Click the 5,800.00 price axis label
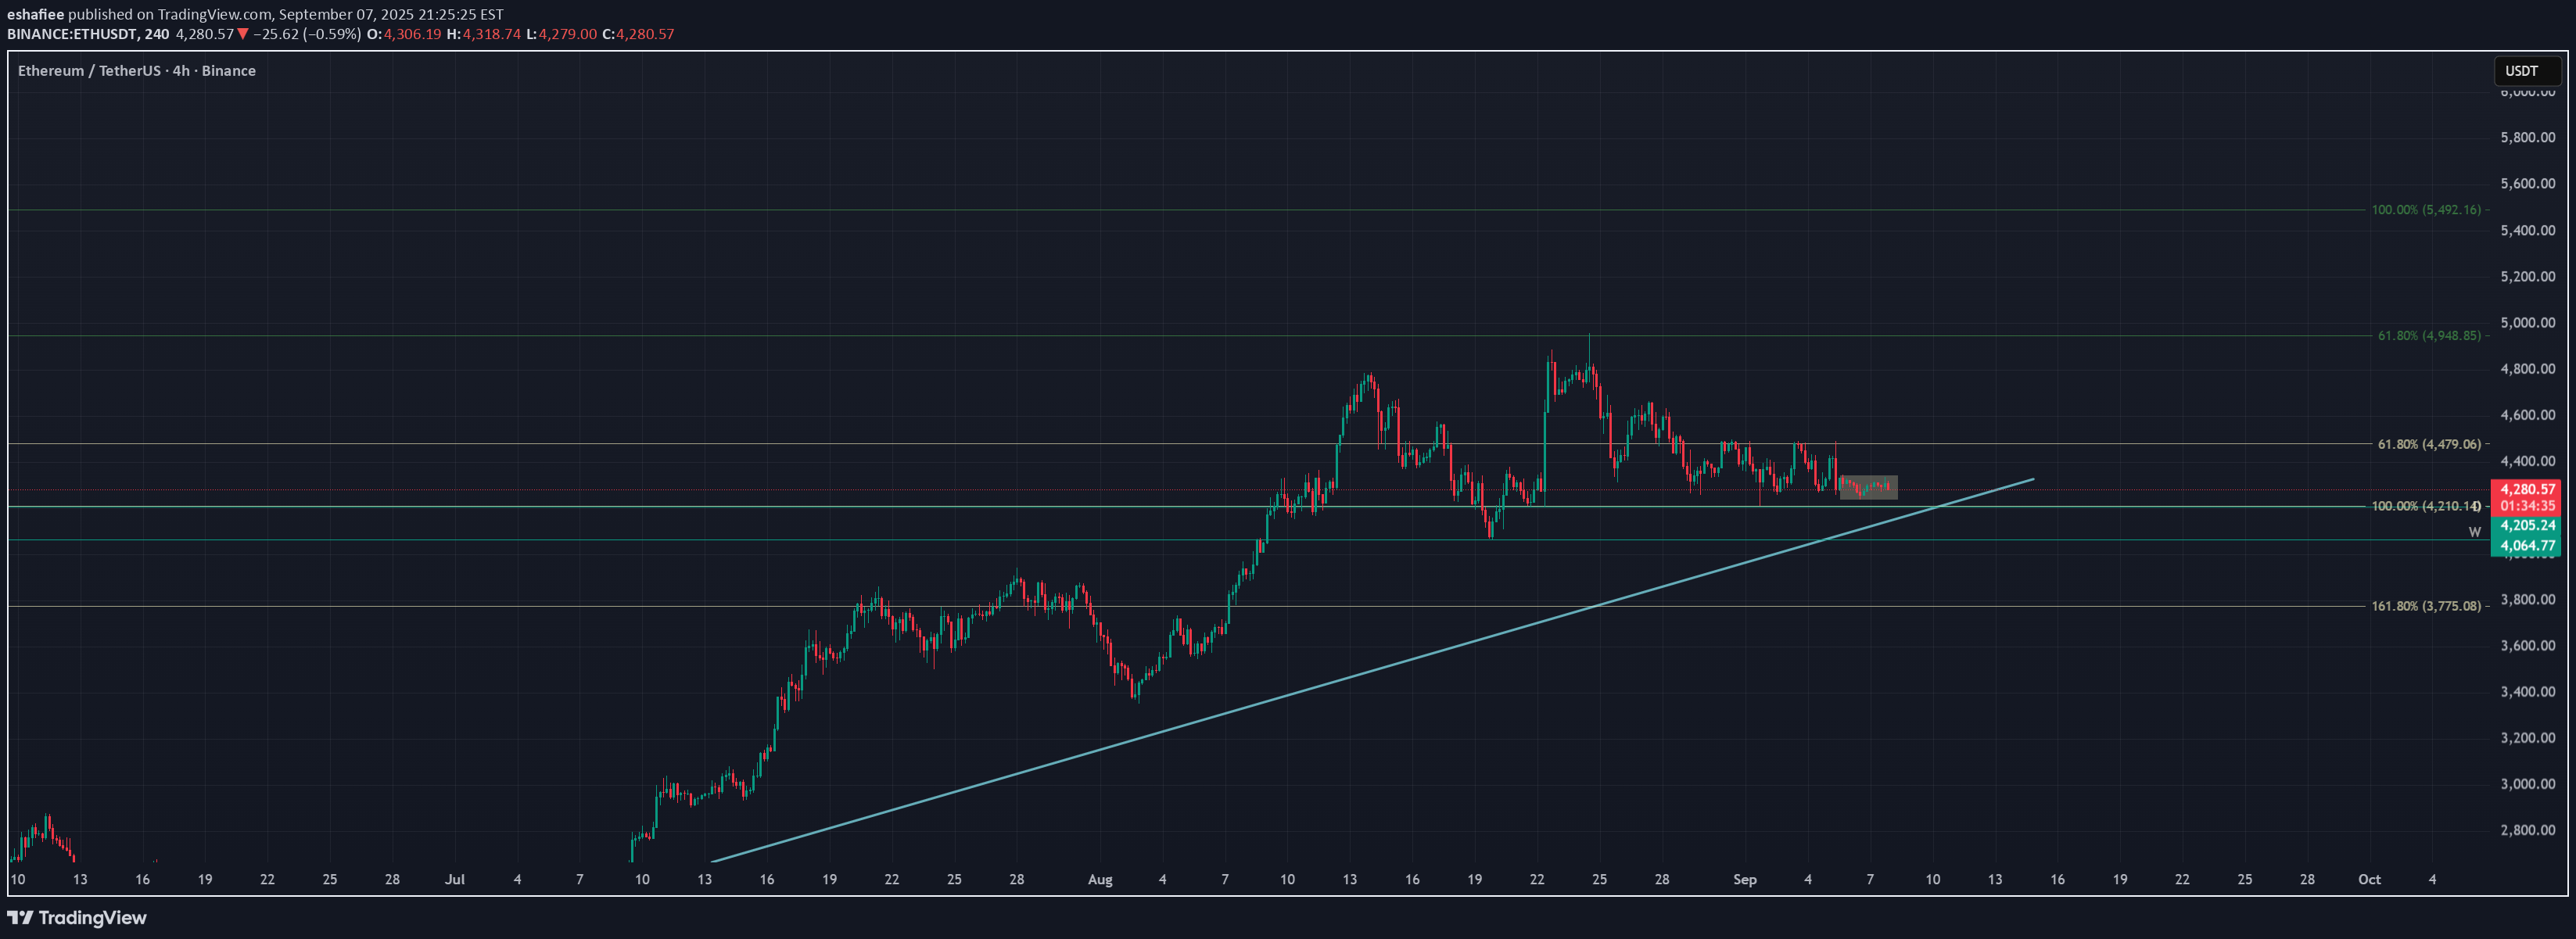2576x939 pixels. pyautogui.click(x=2528, y=138)
